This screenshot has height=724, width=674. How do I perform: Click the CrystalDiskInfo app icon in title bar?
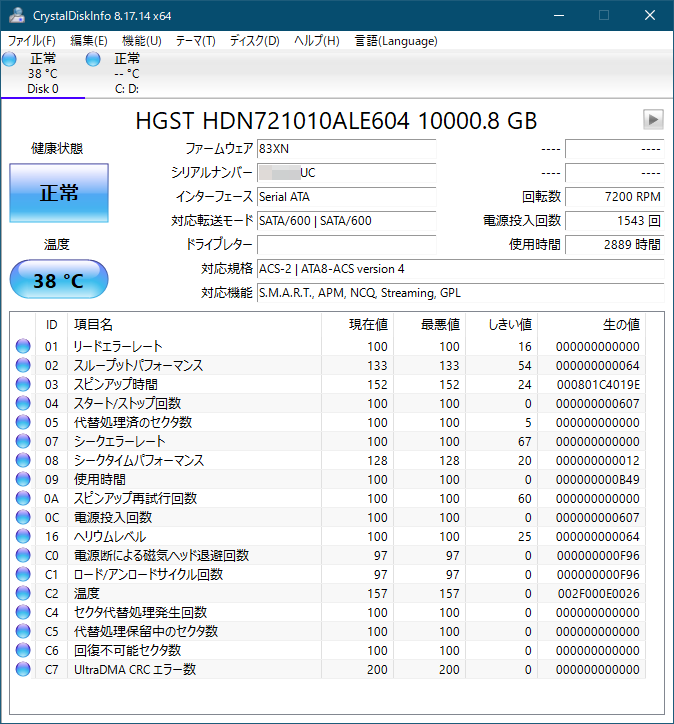click(x=17, y=15)
